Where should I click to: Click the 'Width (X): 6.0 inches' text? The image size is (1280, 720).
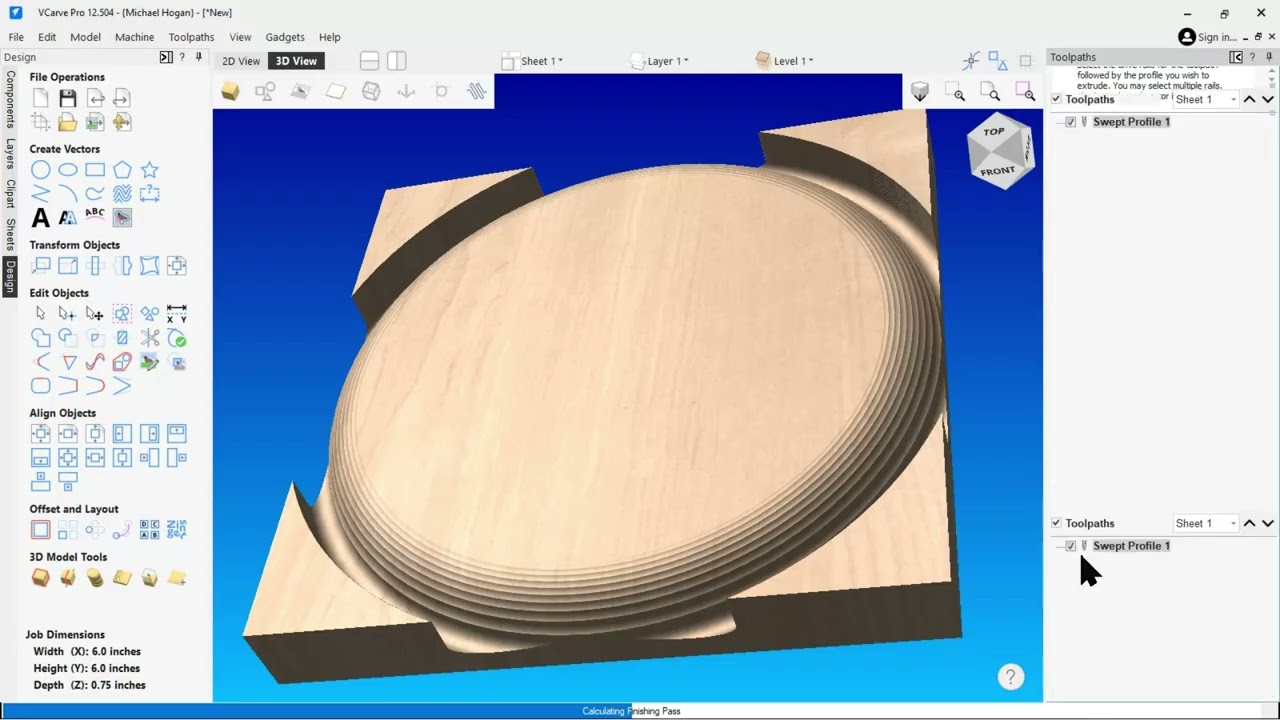87,651
